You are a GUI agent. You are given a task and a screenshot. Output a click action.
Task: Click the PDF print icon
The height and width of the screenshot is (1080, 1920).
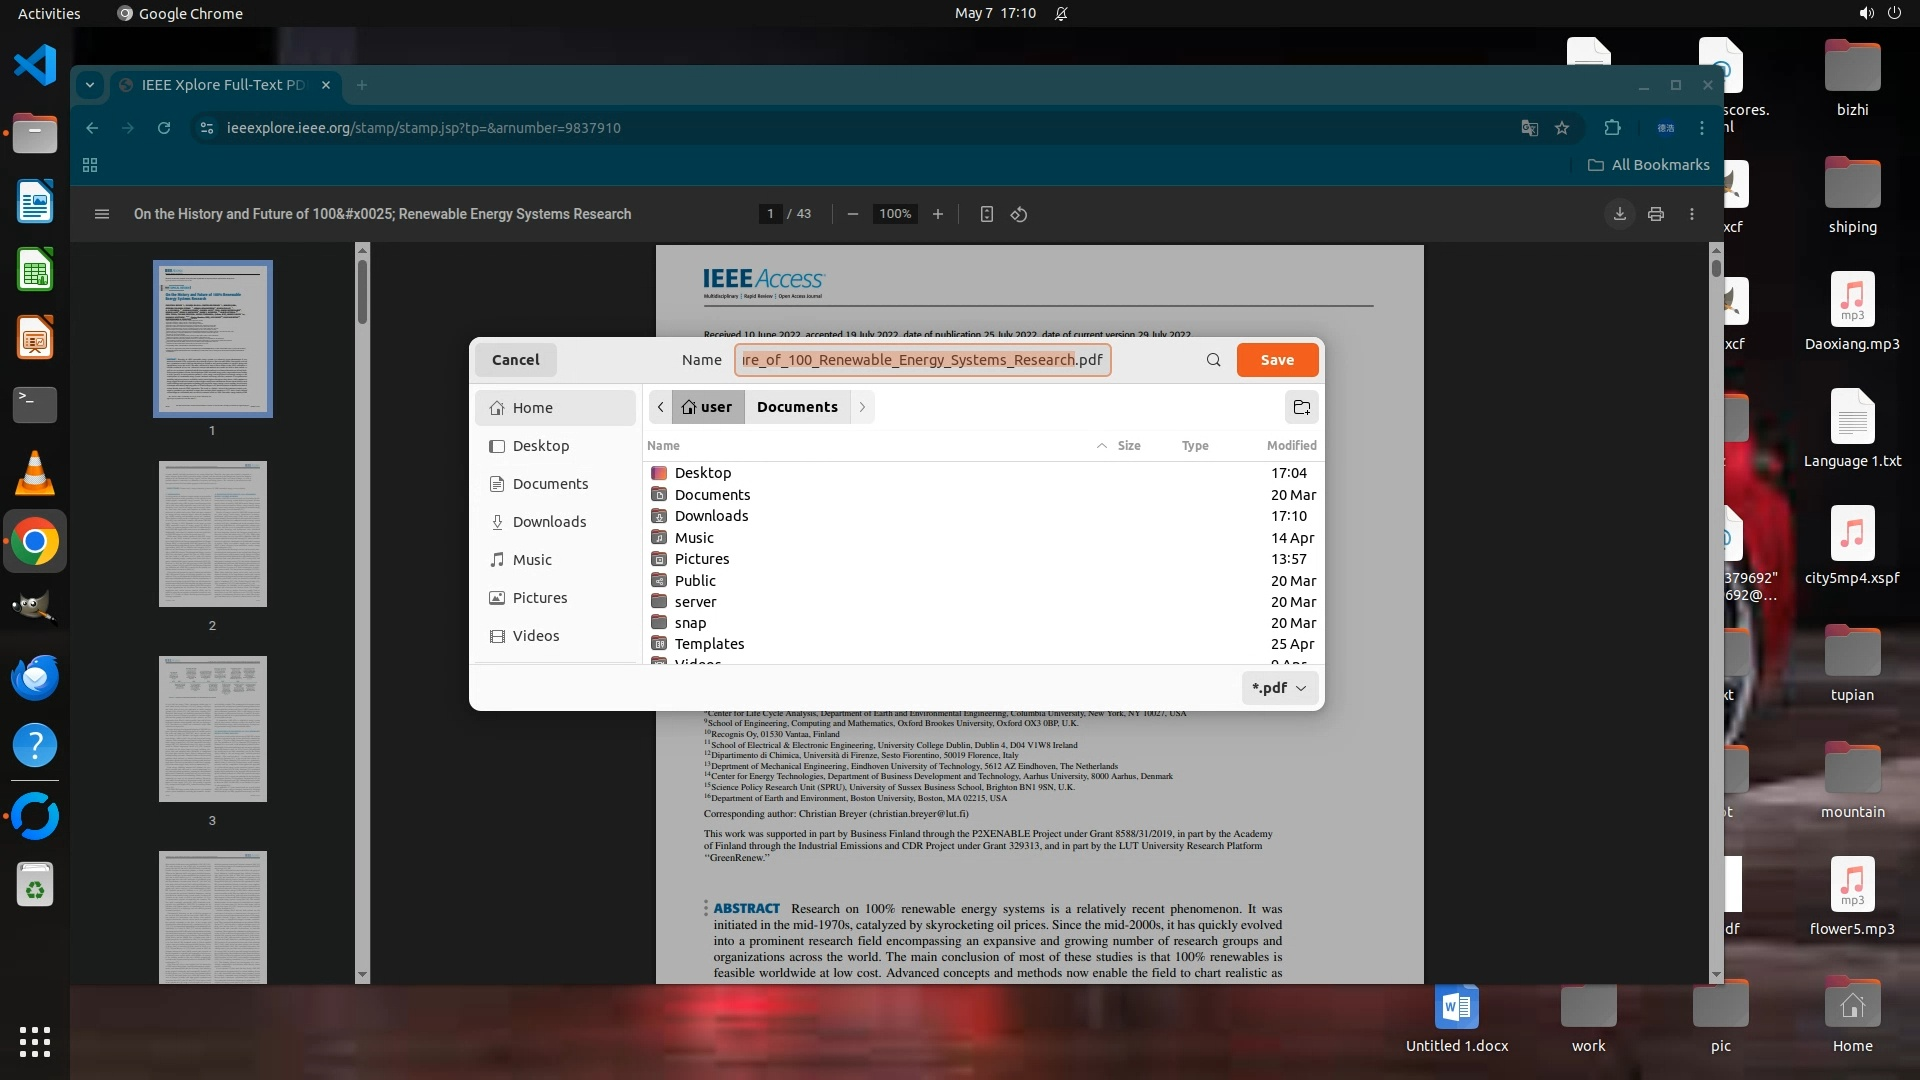[1656, 214]
